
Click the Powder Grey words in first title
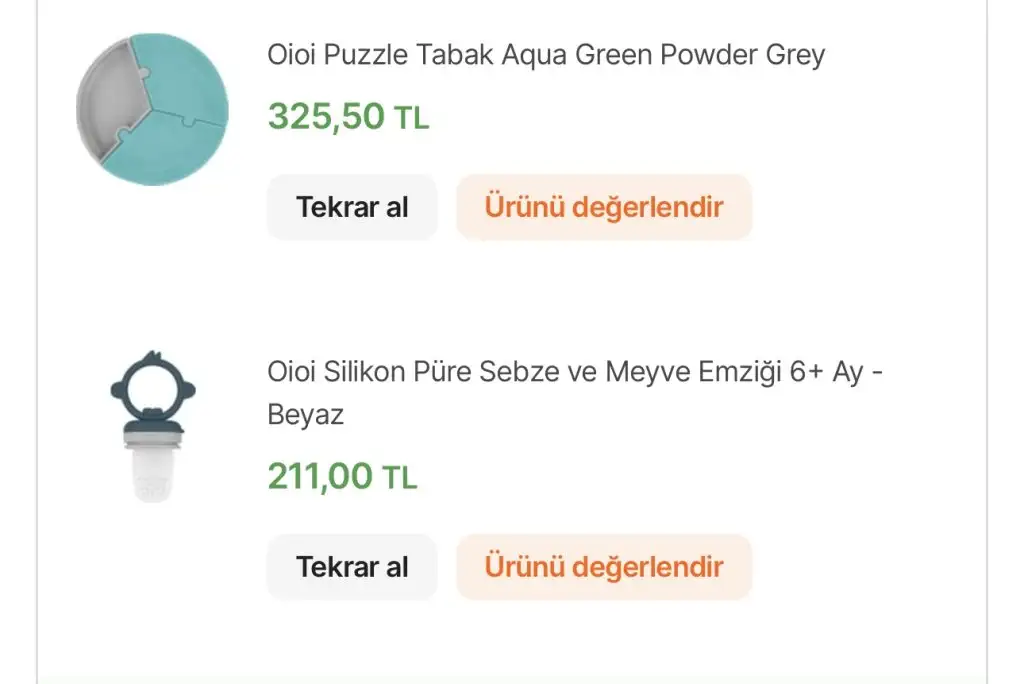pos(743,55)
